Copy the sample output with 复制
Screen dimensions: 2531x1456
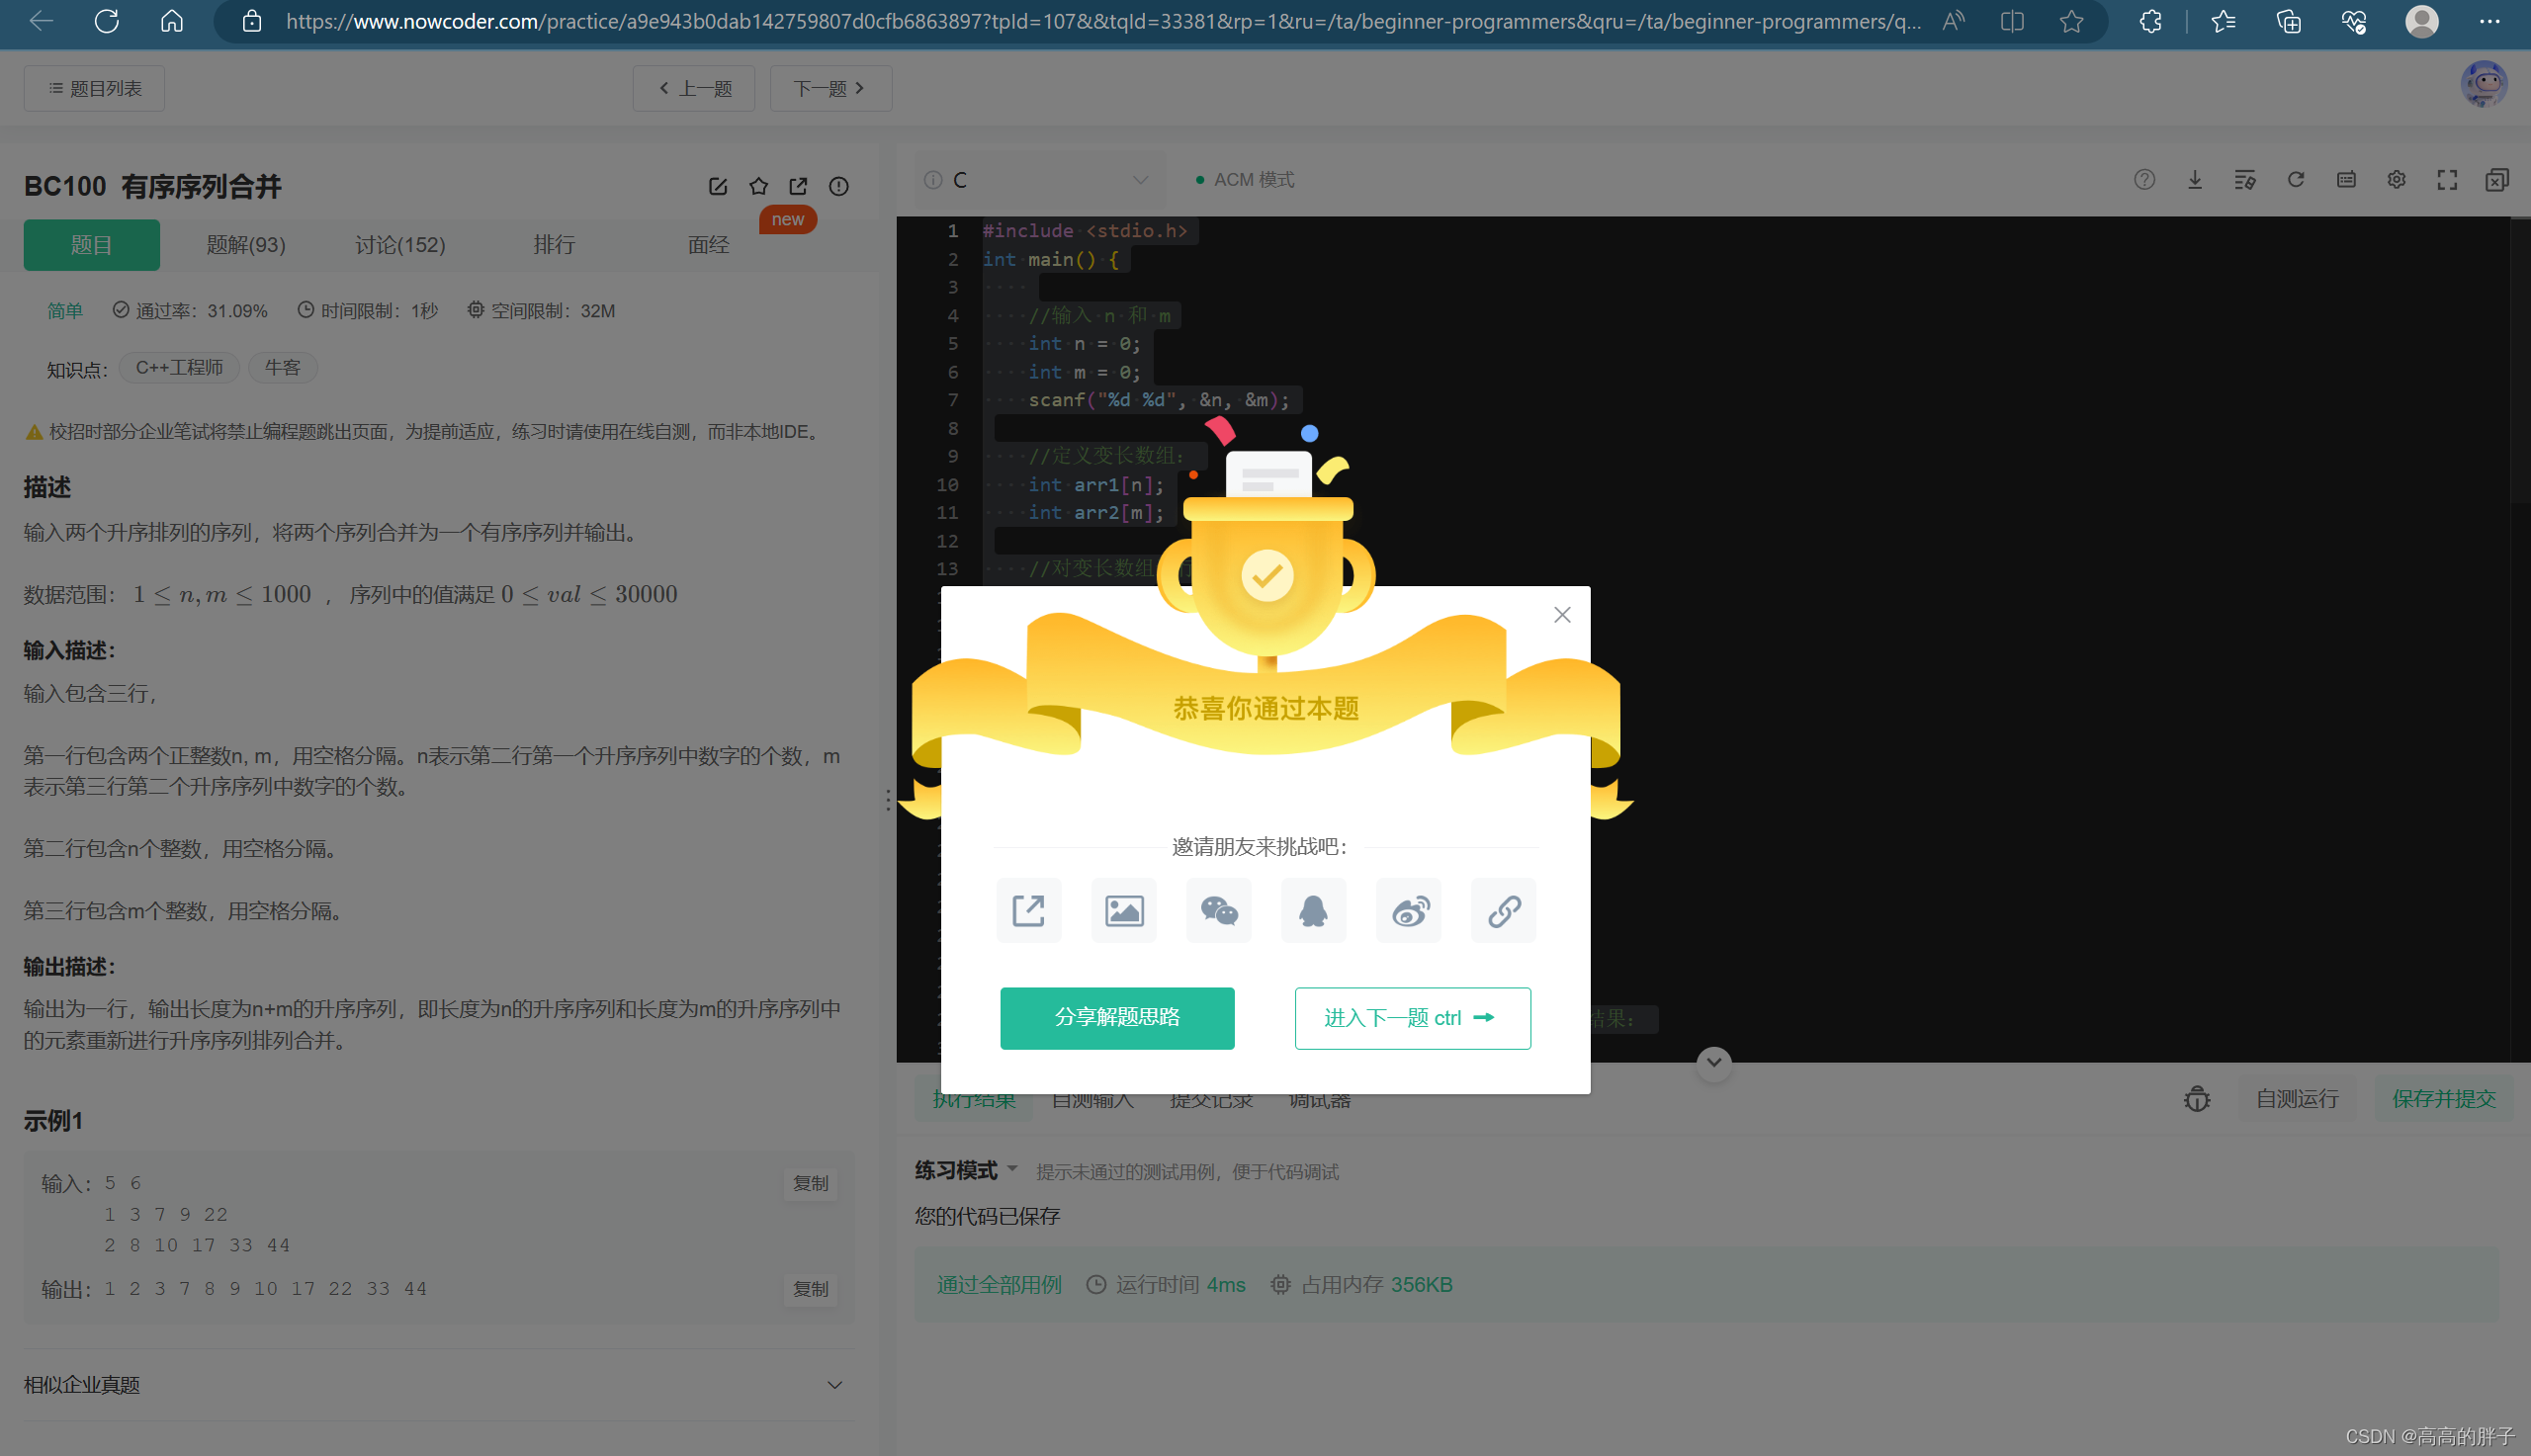[811, 1290]
